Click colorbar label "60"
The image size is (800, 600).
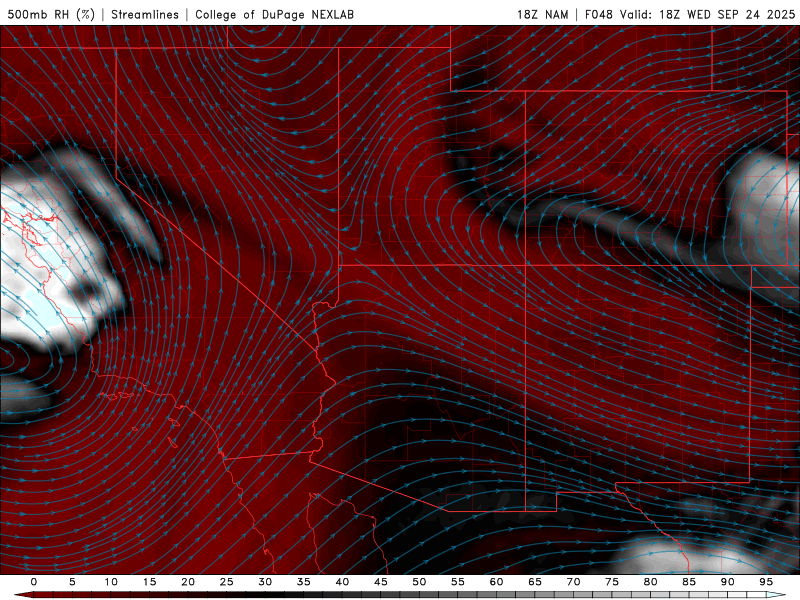496,582
